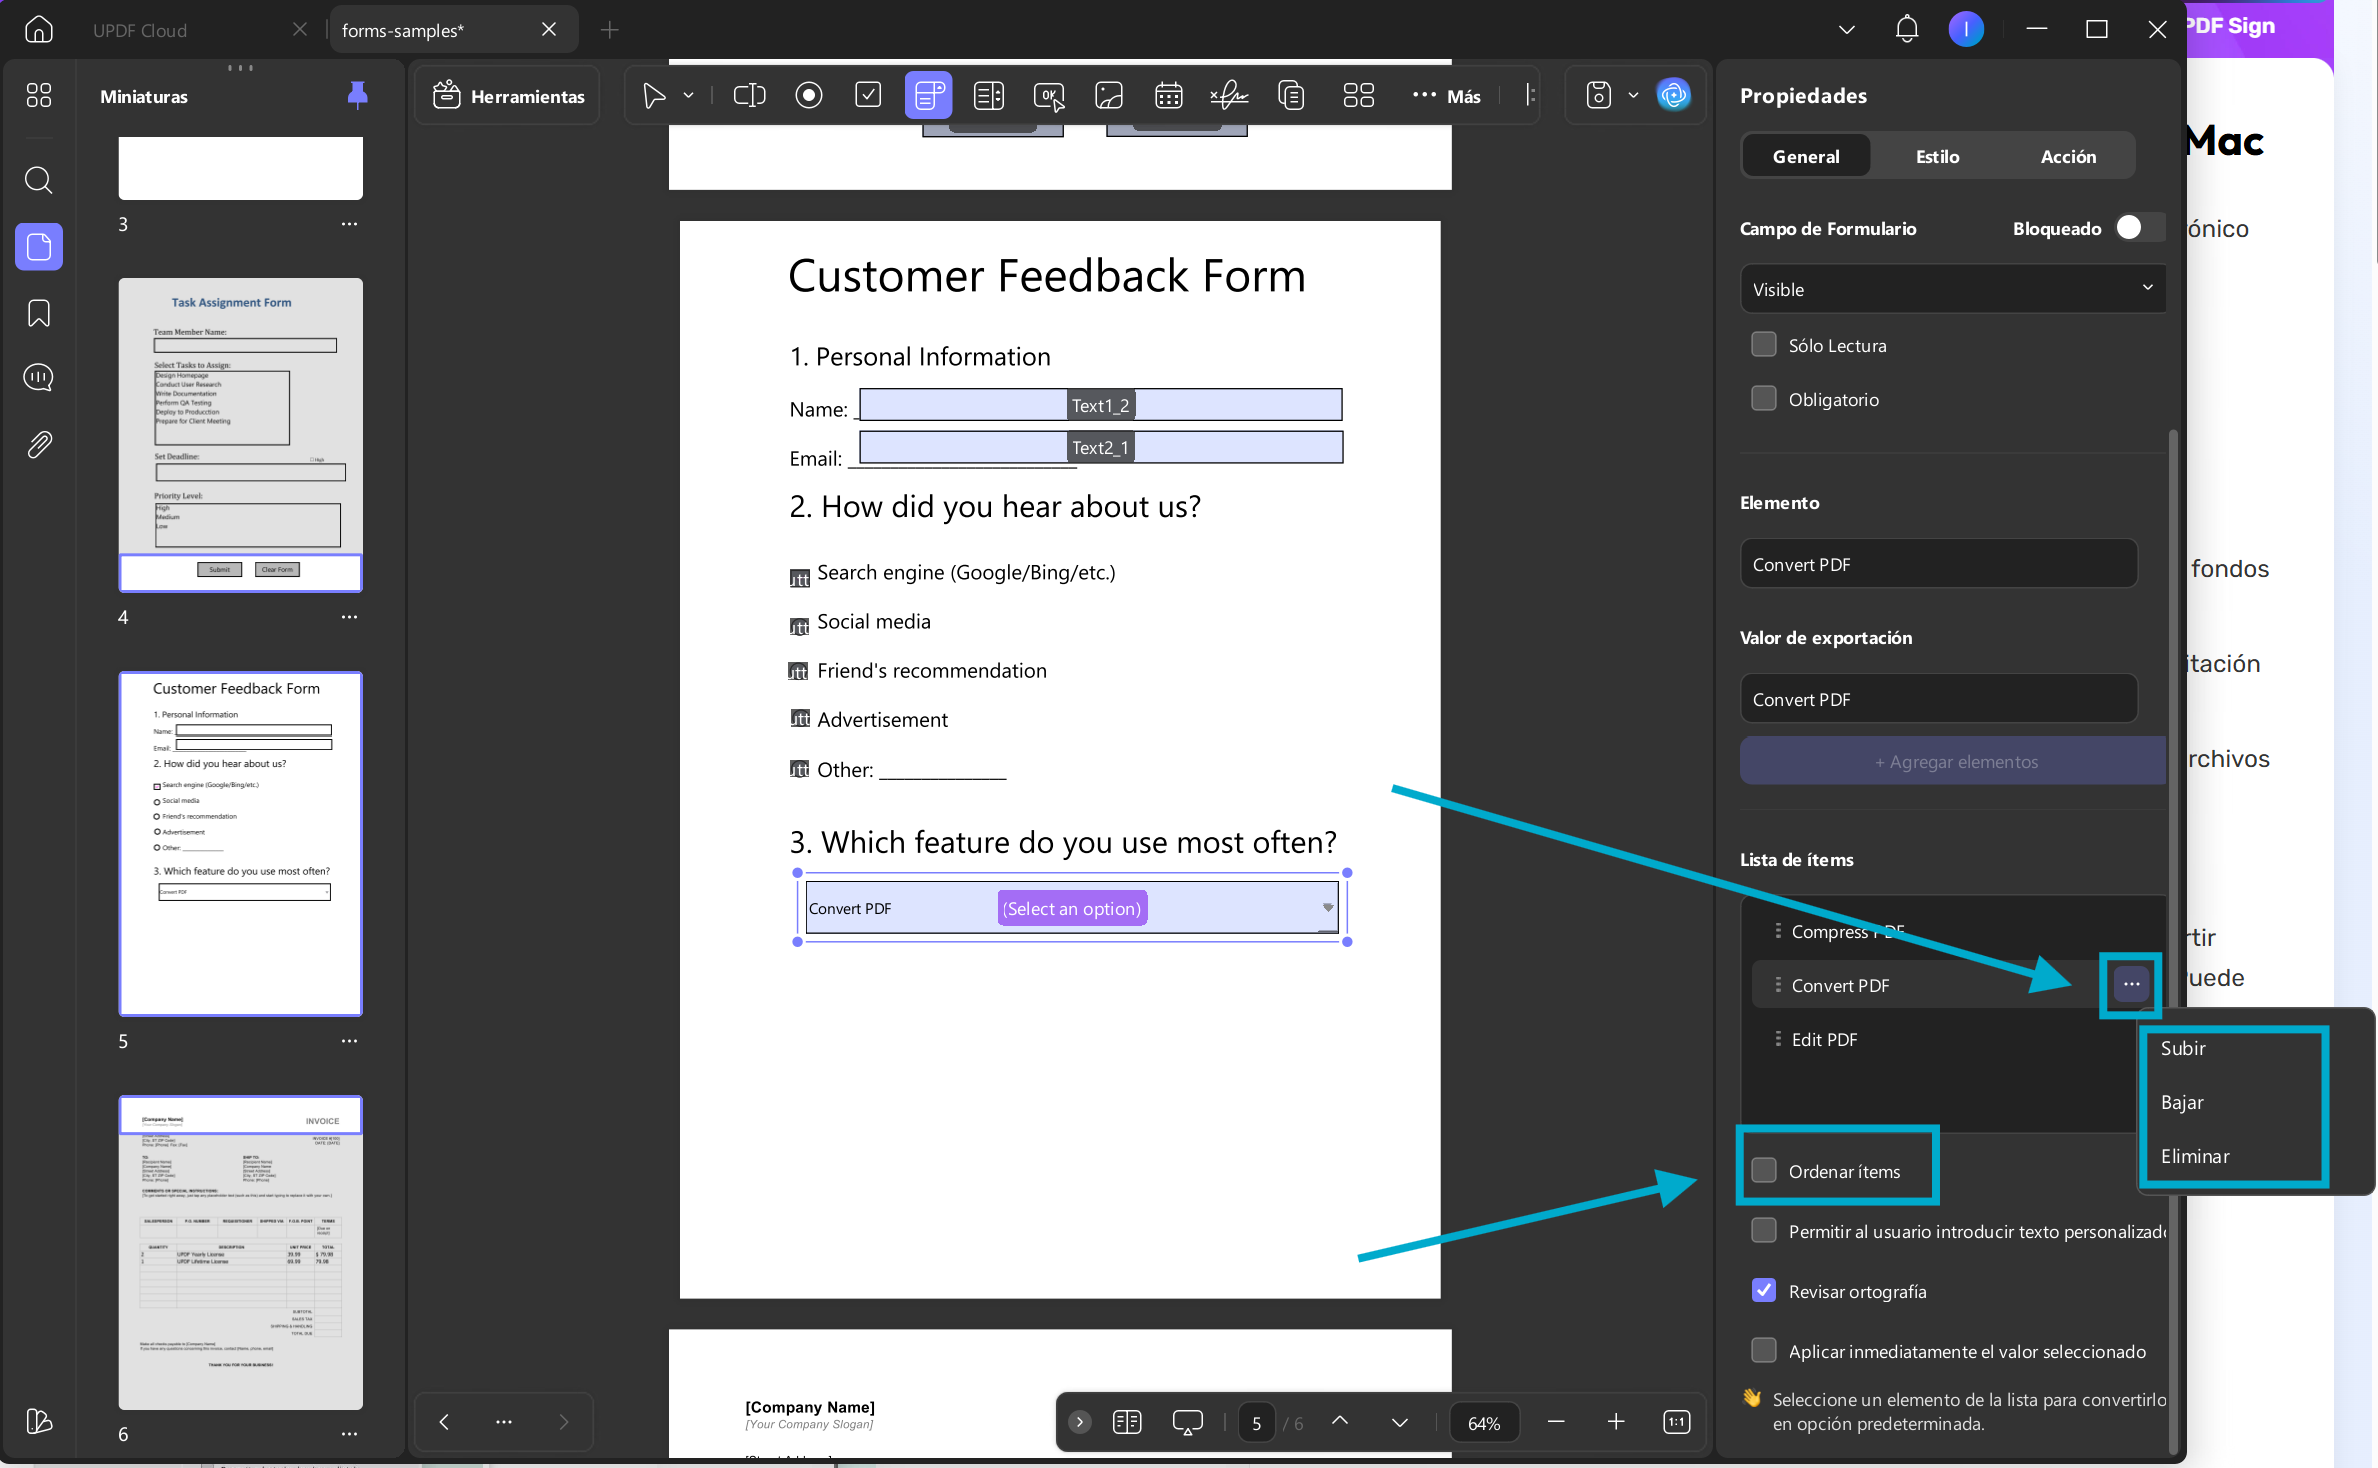Open the save options dropdown arrow
The width and height of the screenshot is (2378, 1468).
(x=1633, y=96)
